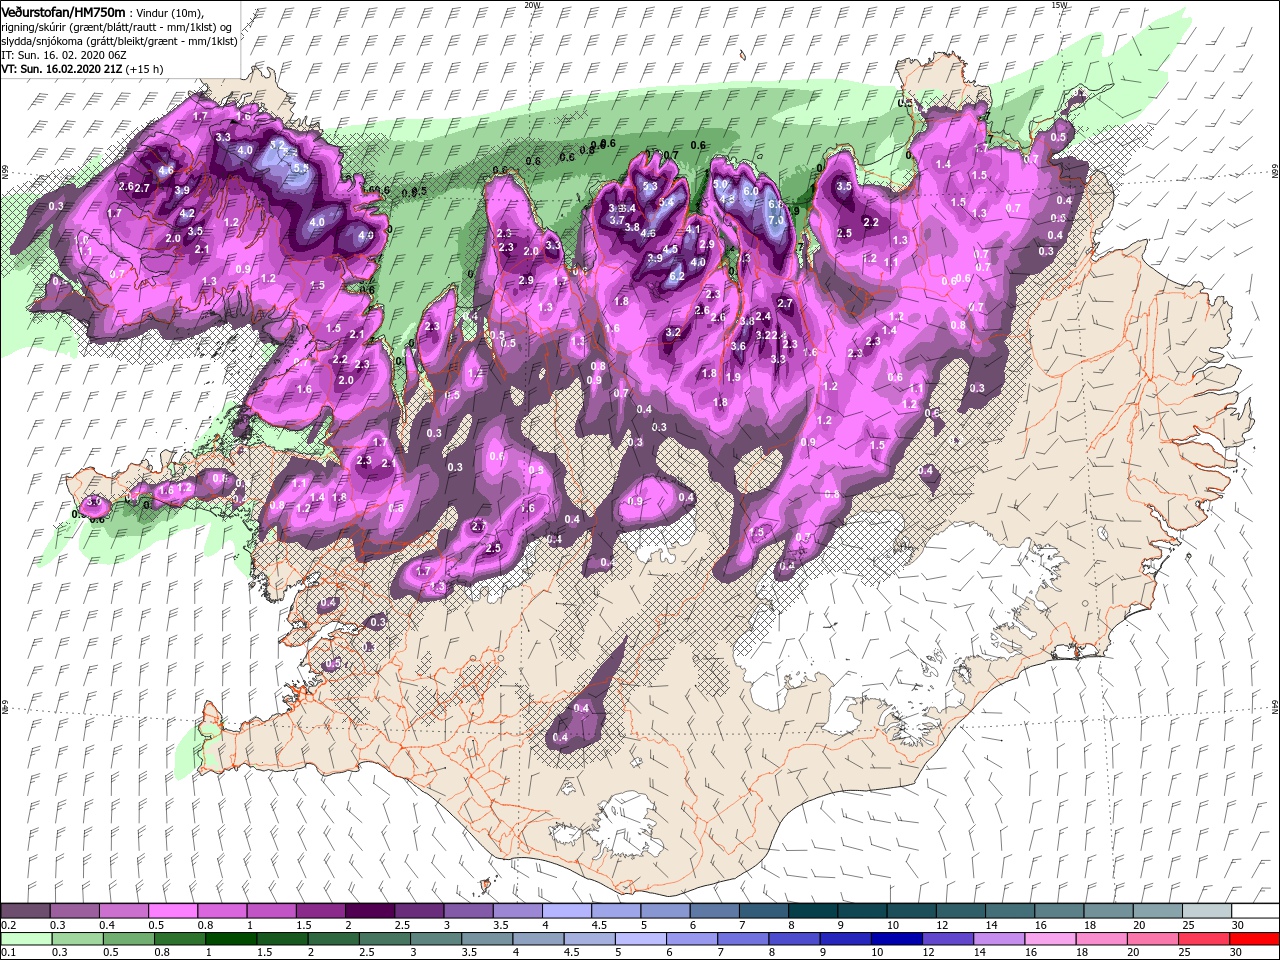Viewport: 1280px width, 960px height.
Task: Click the '15W' longitude label
Action: [1058, 4]
